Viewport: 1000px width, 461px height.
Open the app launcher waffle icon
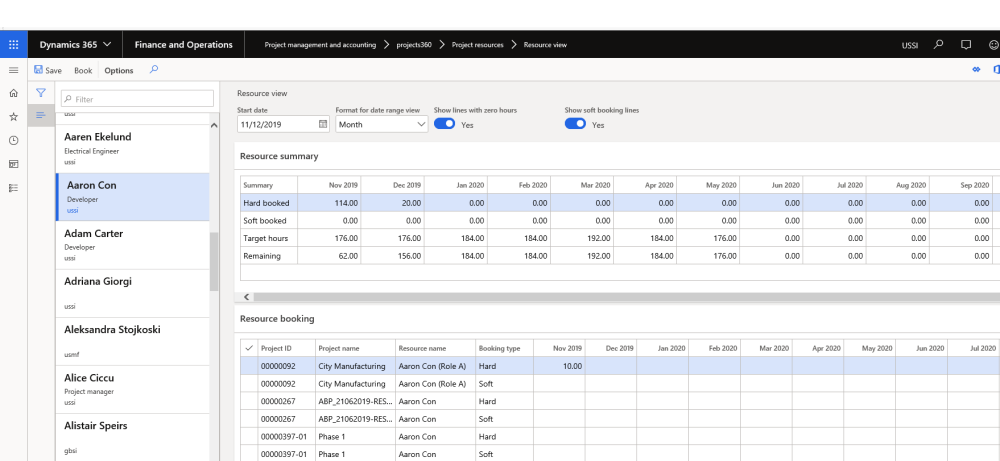point(14,45)
